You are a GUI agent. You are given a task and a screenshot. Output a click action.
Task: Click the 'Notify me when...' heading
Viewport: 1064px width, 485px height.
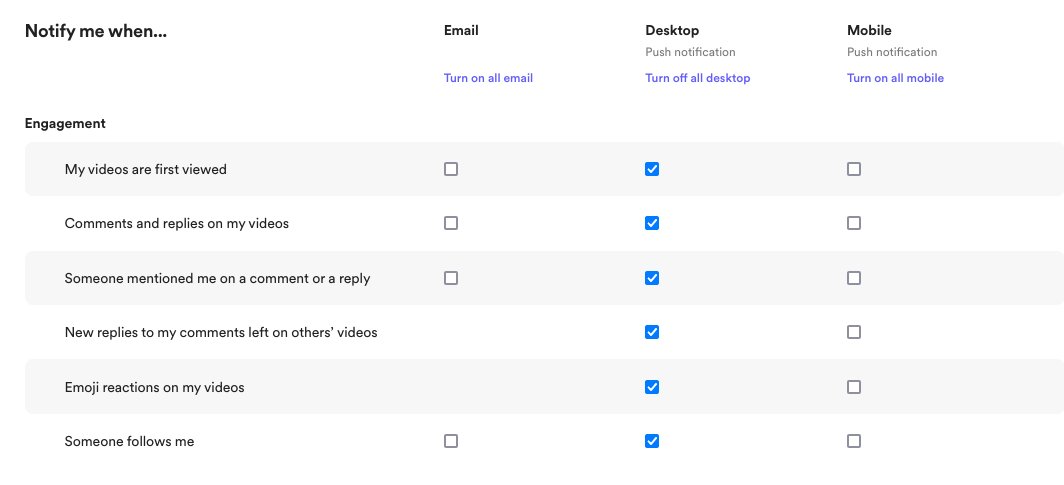(x=96, y=31)
